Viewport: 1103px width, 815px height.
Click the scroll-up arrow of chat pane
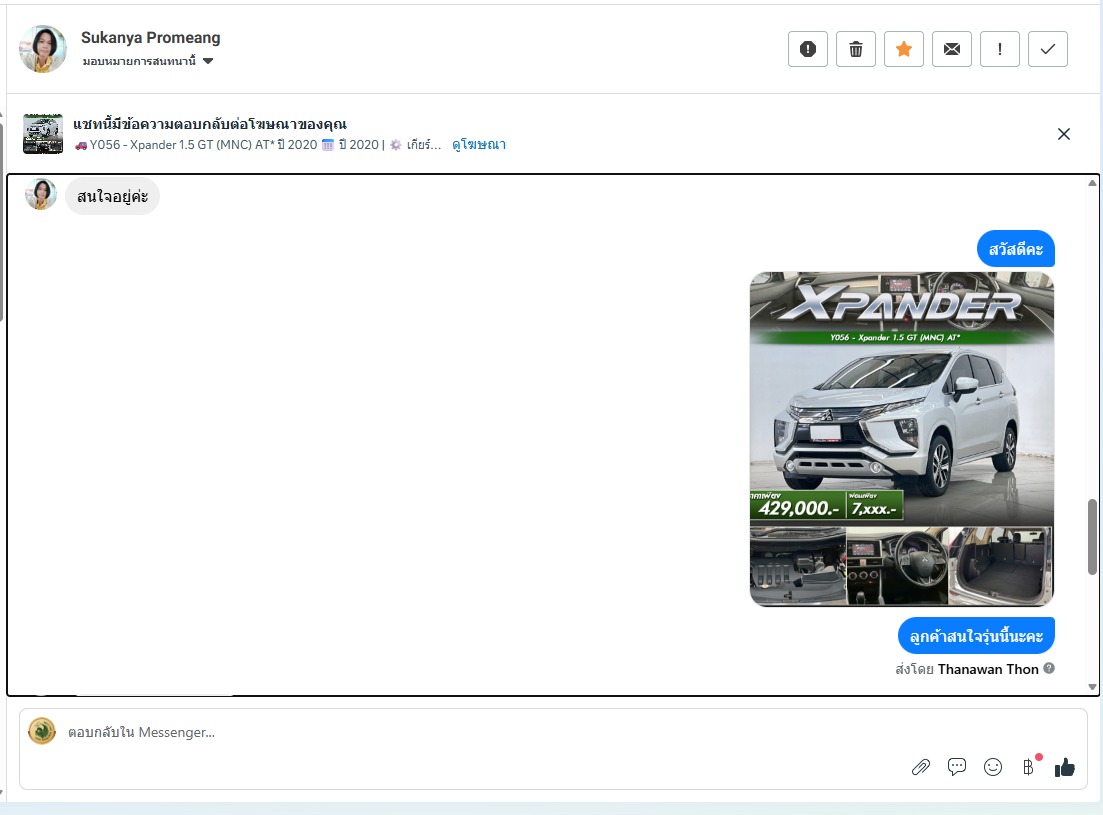click(x=1092, y=183)
